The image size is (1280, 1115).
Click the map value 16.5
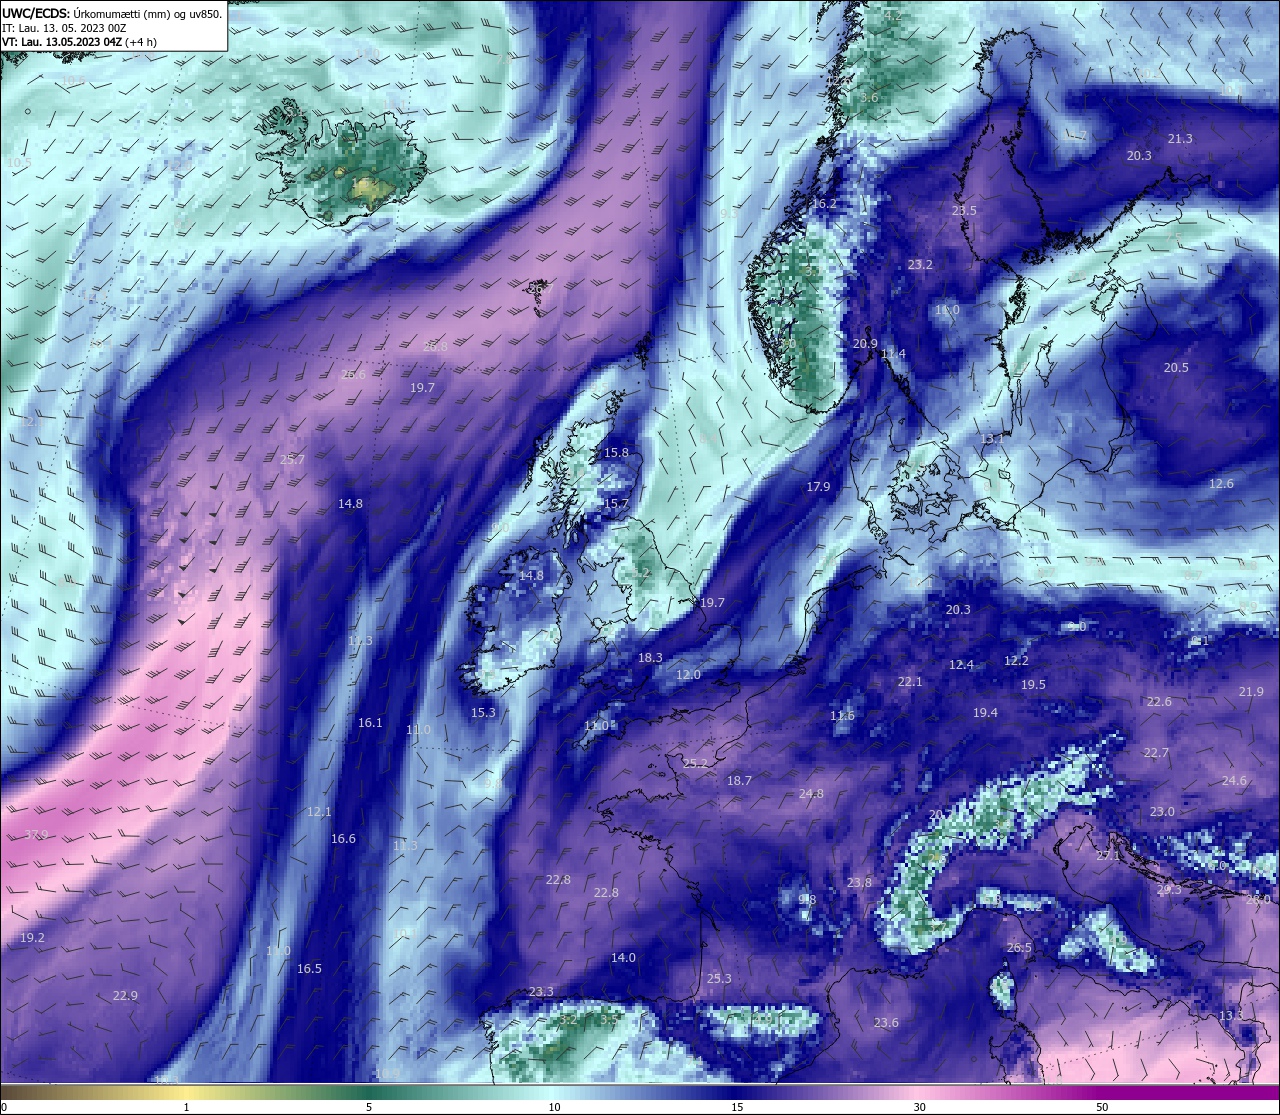tap(309, 969)
